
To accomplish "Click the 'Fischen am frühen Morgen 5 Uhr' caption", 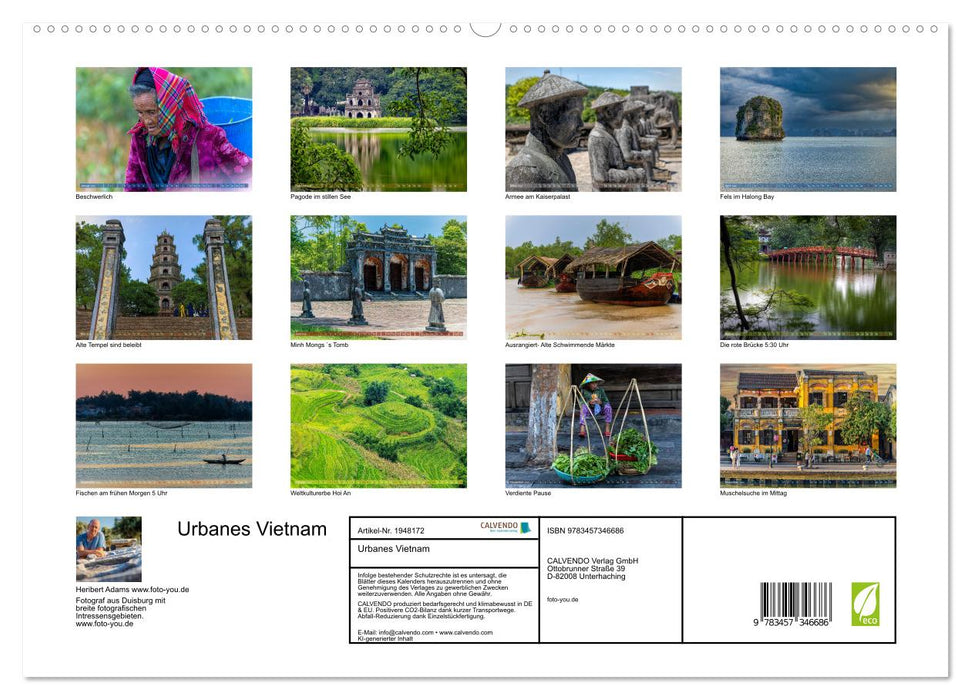I will [x=122, y=492].
